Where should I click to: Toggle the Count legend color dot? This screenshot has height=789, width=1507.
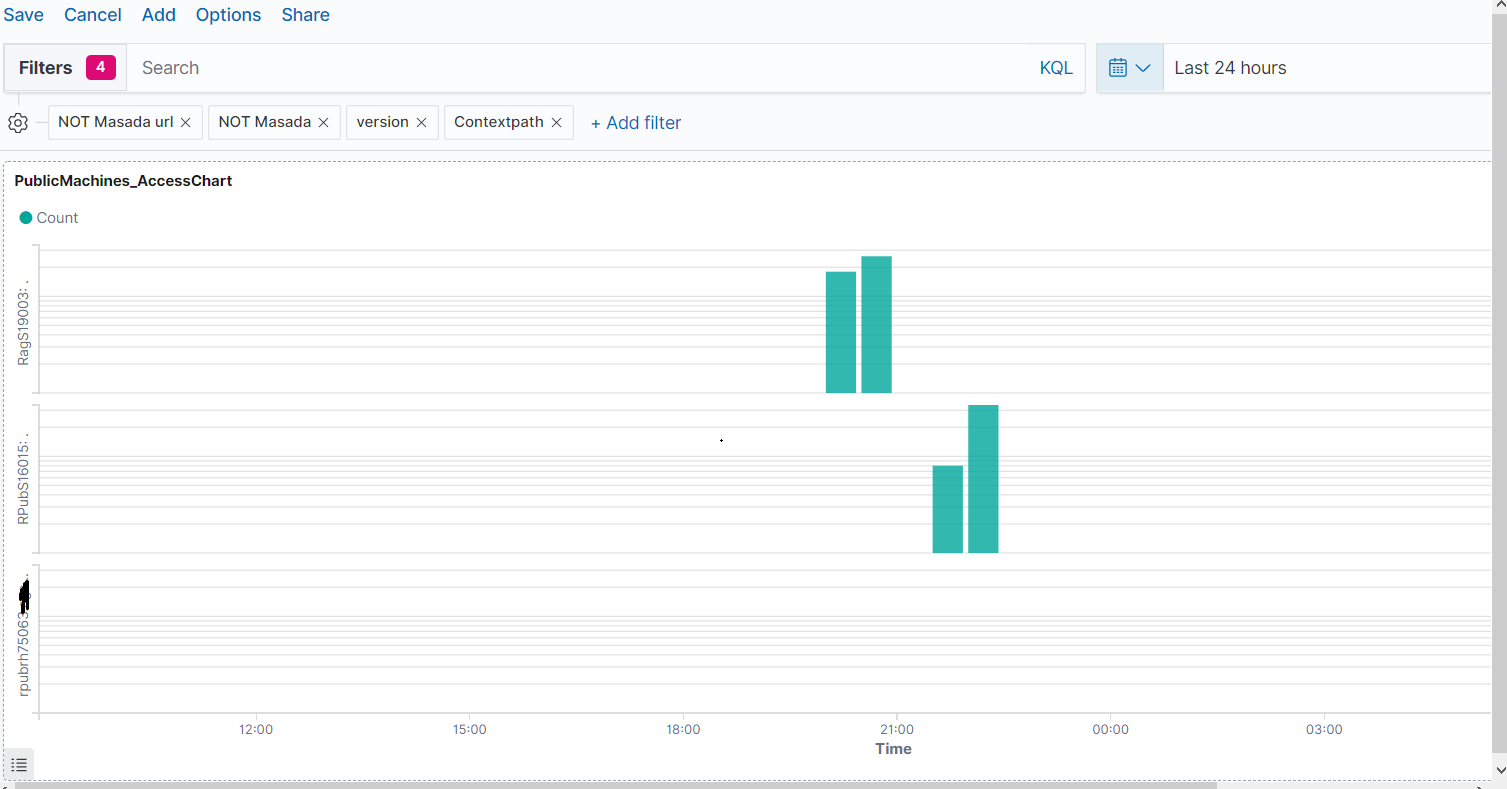[26, 218]
